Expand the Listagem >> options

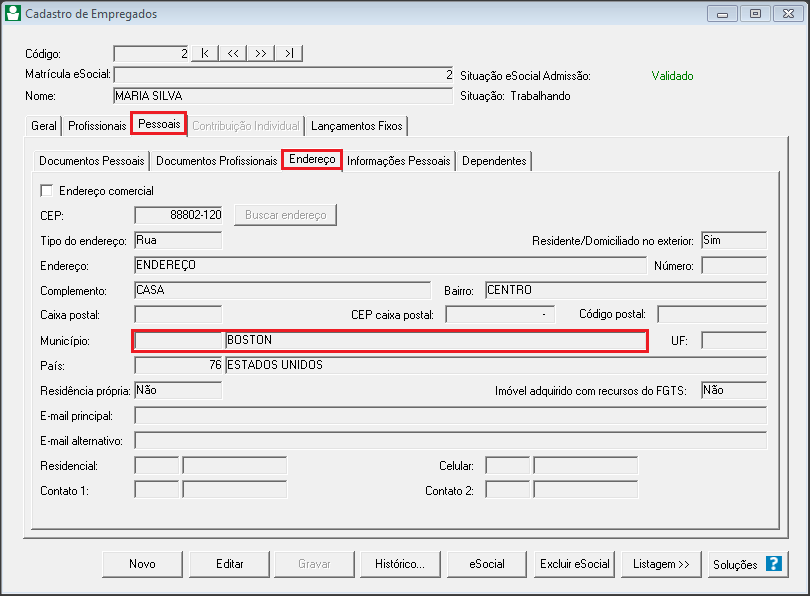661,564
